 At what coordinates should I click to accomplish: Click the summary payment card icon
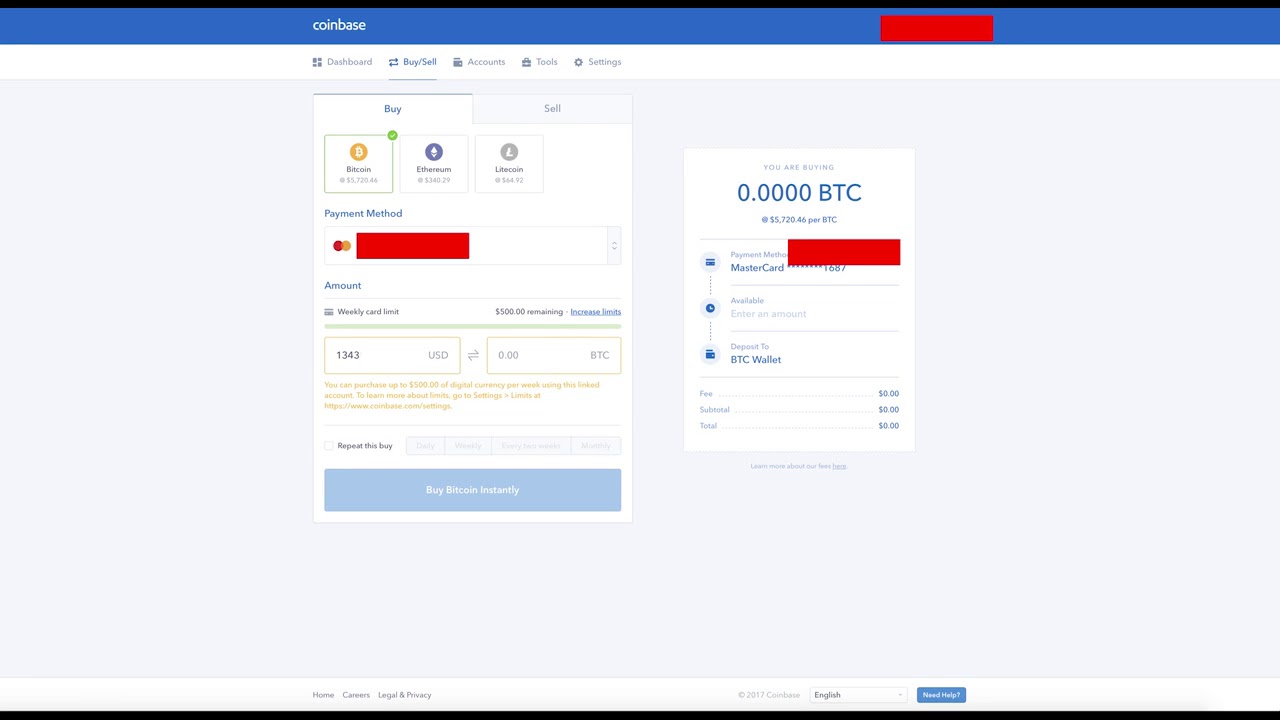coord(710,262)
